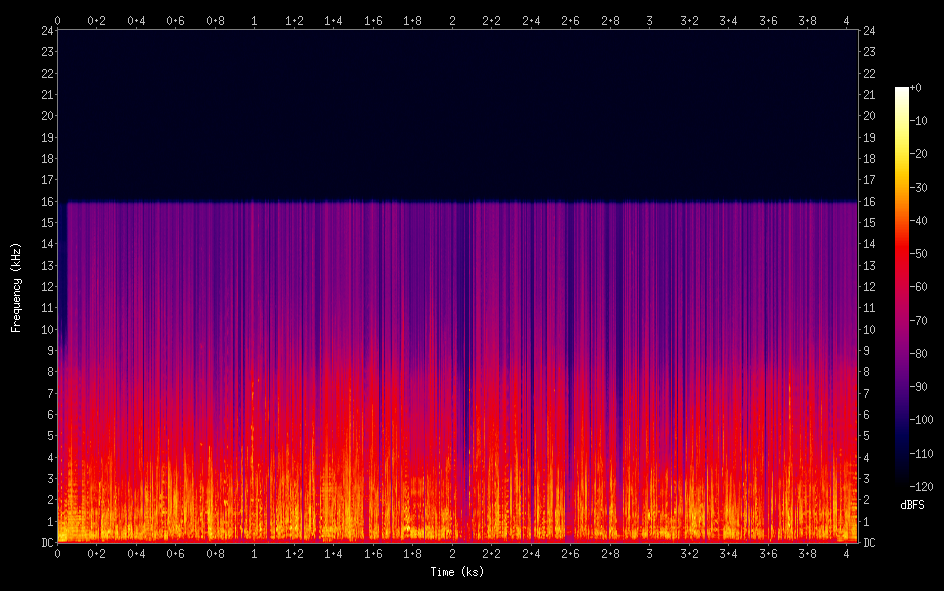The width and height of the screenshot is (944, 591).
Task: Select the 24 kHz tick on right axis
Action: [869, 31]
